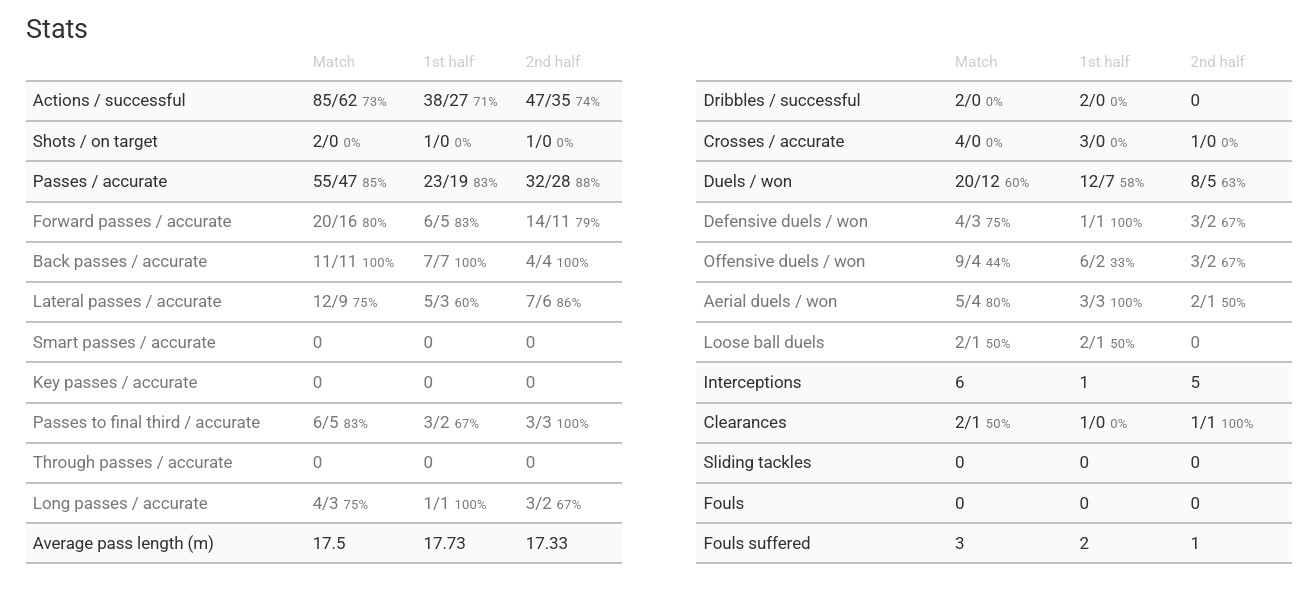Screen dimensions: 1316x596
Task: Click the Aerial duels / won label
Action: 770,302
